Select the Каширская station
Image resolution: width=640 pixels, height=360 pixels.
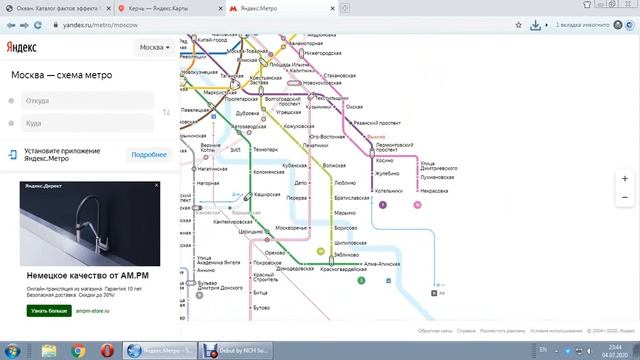[267, 195]
